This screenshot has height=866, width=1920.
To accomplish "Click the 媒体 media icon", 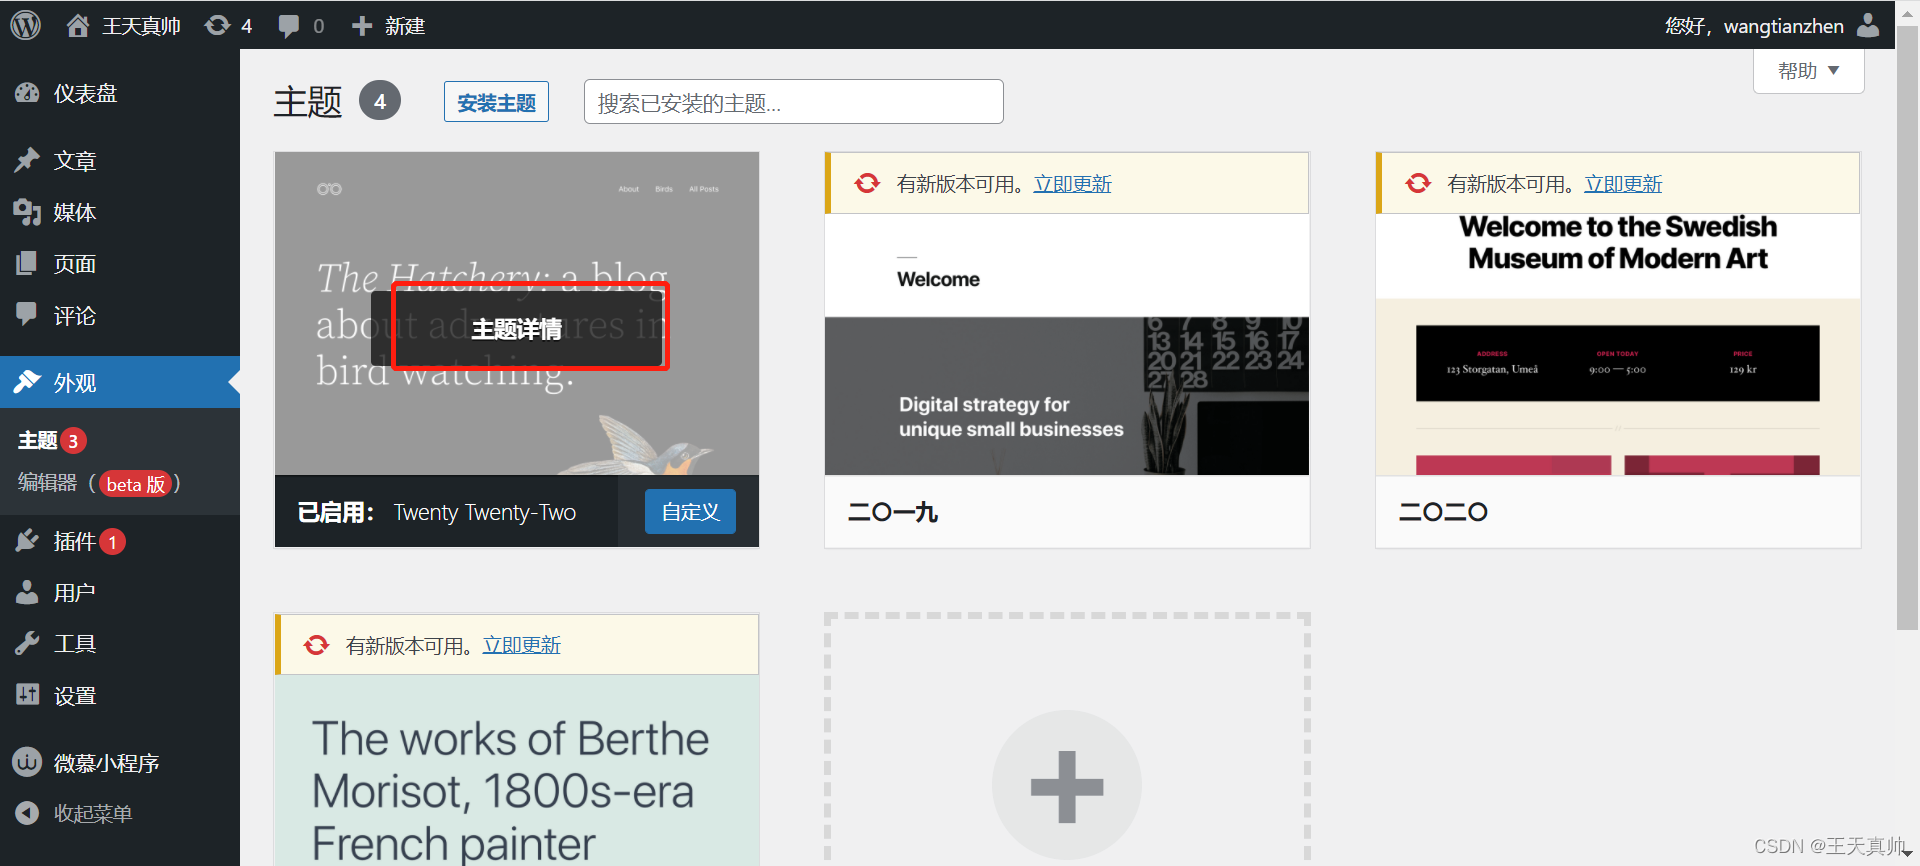I will tap(27, 212).
